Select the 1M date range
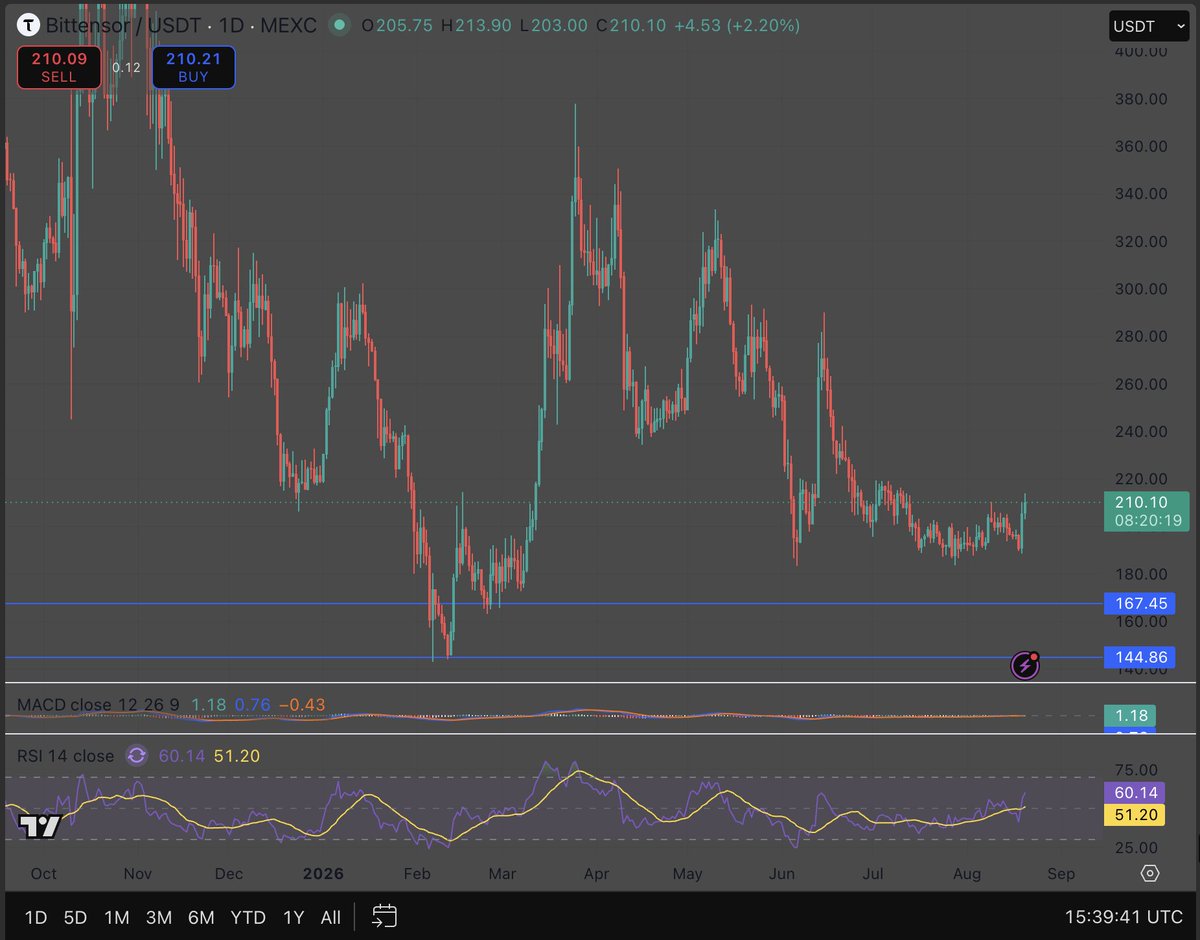 pos(117,917)
